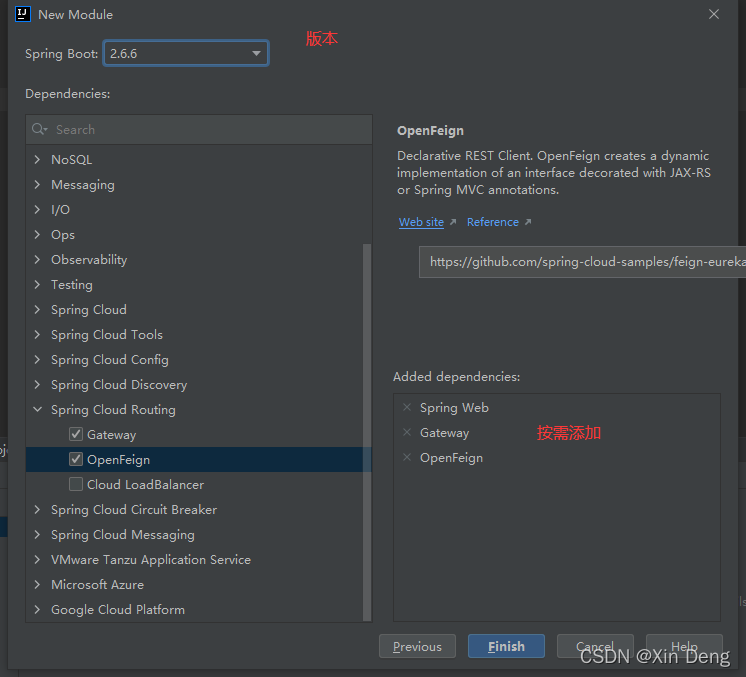Expand the Spring Cloud Config category
The height and width of the screenshot is (677, 746).
(38, 359)
